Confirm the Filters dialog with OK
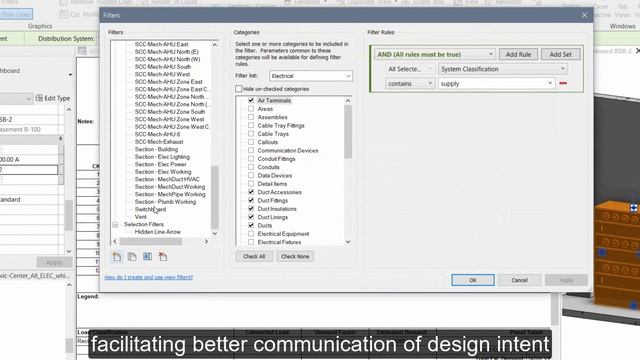Viewport: 640px width, 360px height. pyautogui.click(x=473, y=280)
